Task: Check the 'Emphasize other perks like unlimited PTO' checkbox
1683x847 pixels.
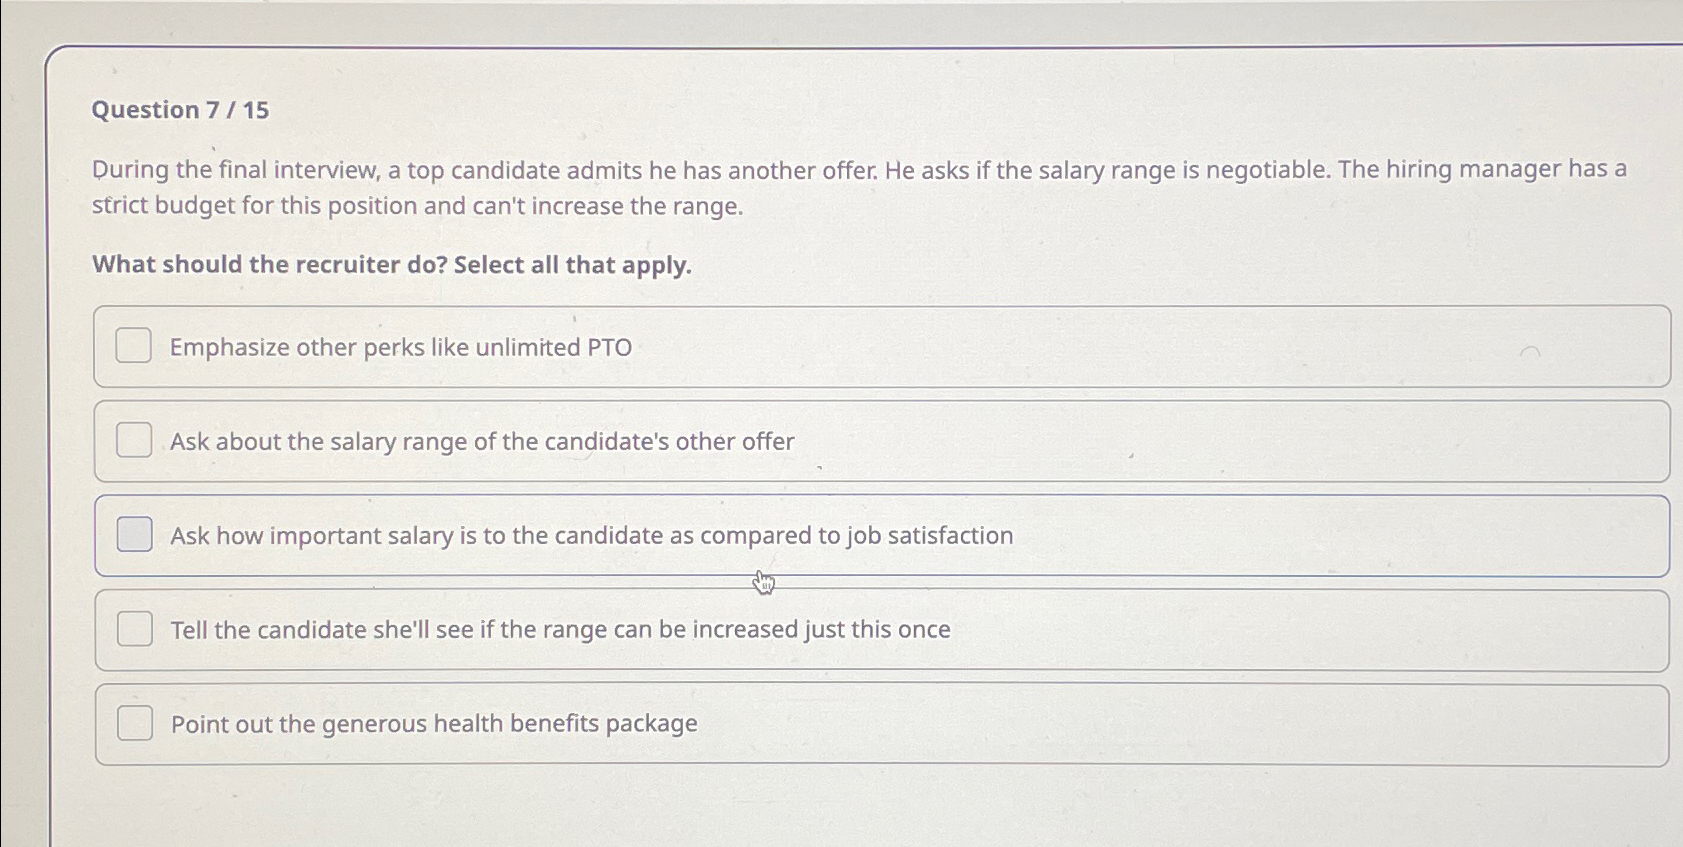Action: pyautogui.click(x=133, y=346)
